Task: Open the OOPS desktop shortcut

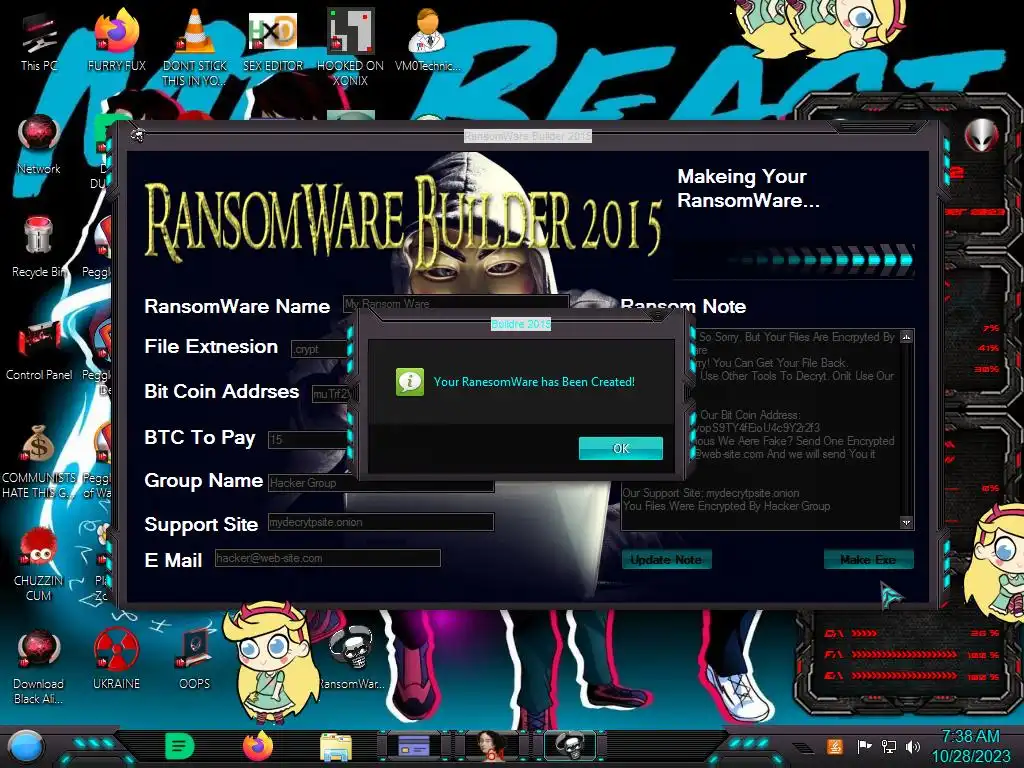Action: [x=195, y=660]
